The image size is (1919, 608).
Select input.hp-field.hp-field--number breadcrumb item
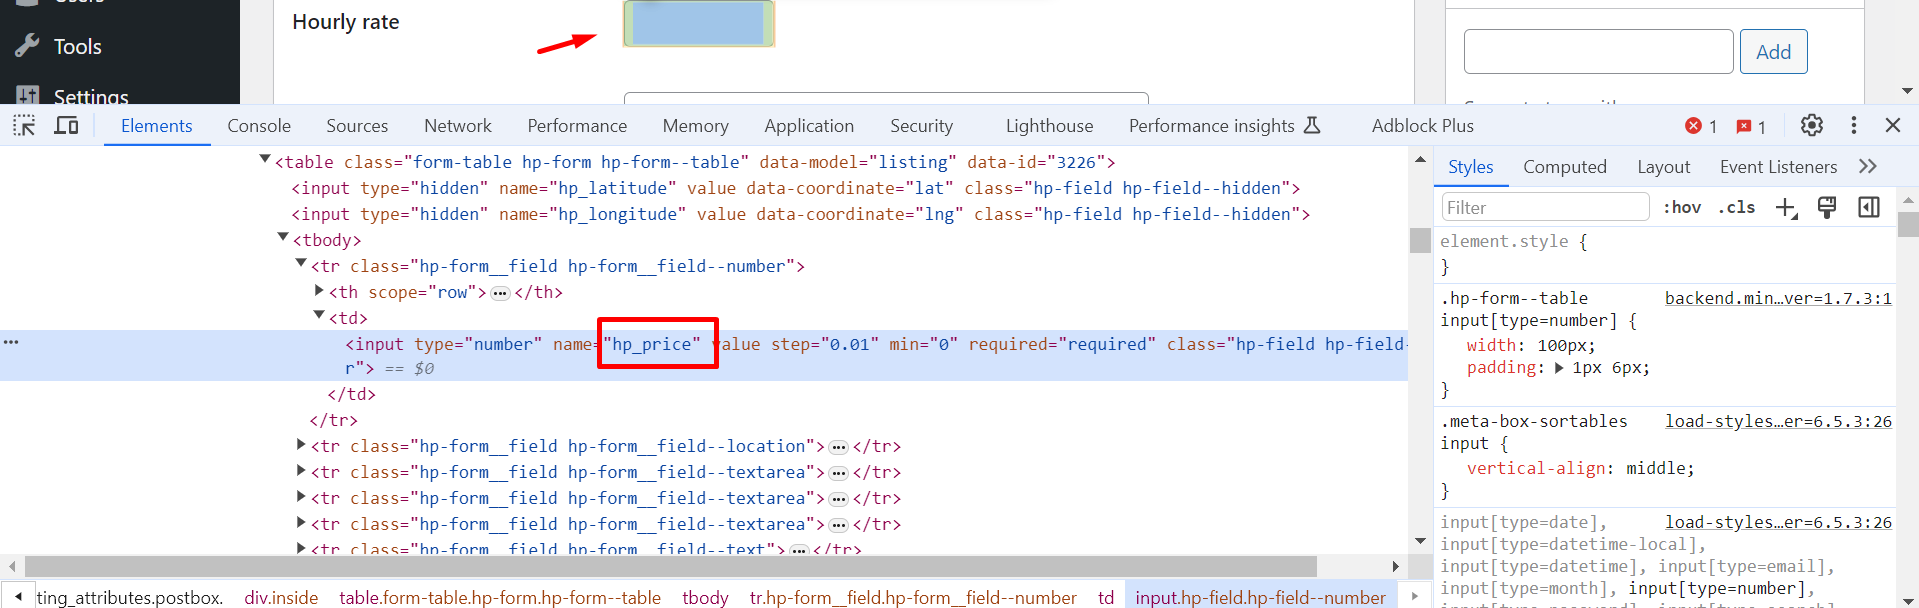click(1260, 597)
